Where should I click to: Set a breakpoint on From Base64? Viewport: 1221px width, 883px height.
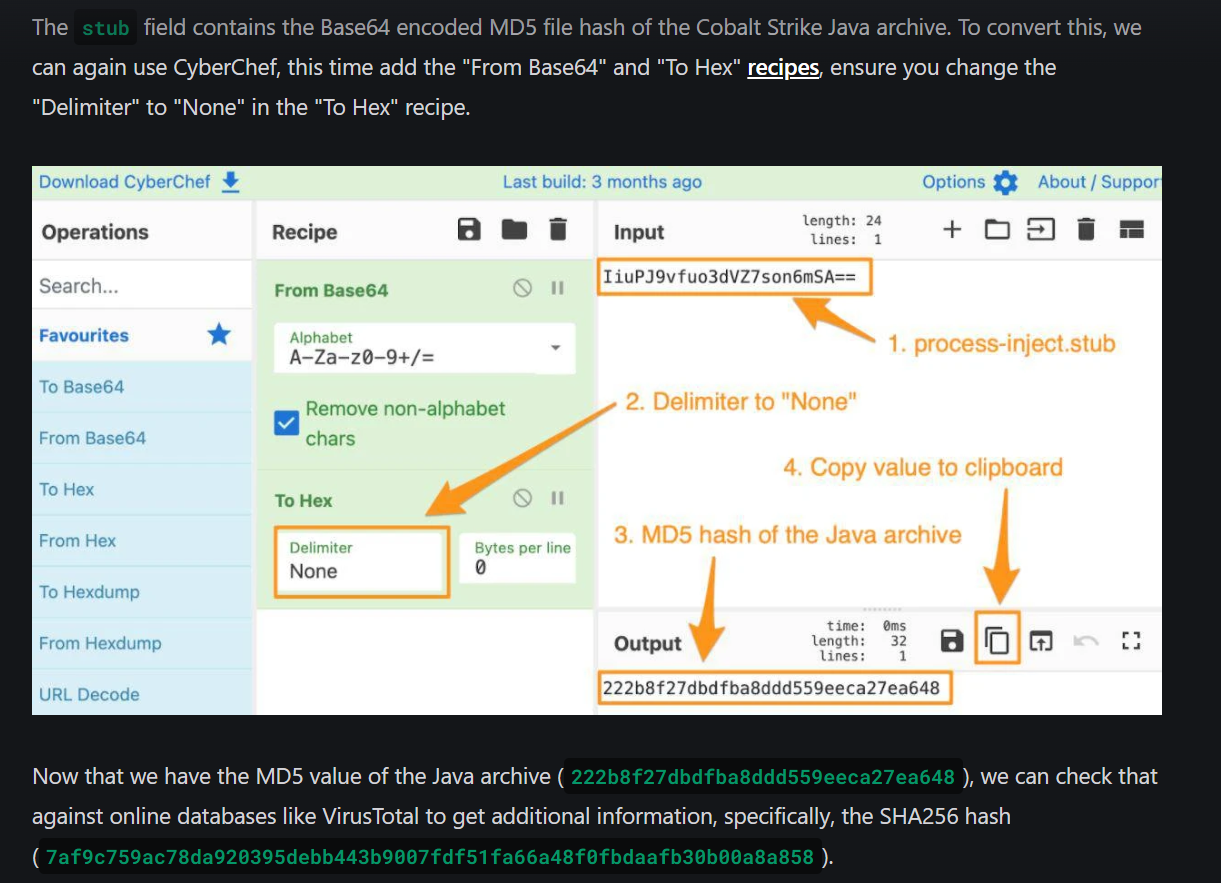pos(557,288)
